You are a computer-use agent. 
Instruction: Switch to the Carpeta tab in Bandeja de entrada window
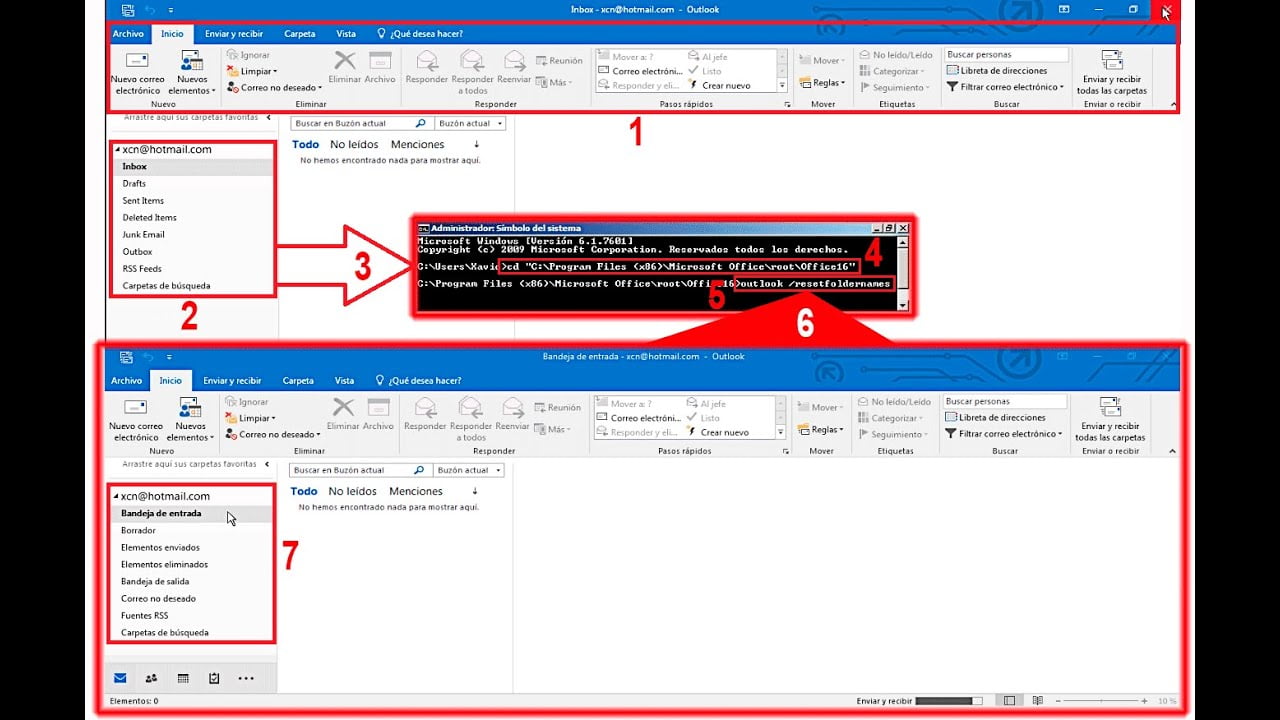click(298, 380)
